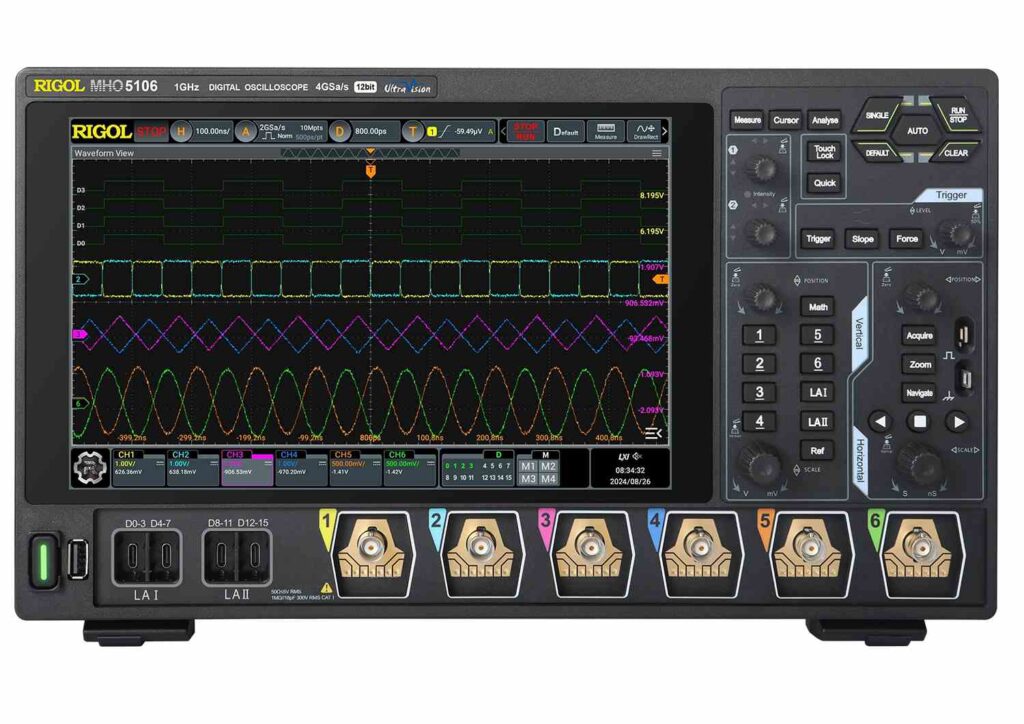Screen dimensions: 1024x724
Task: Toggle channel 2 with the 2 key
Action: (759, 364)
